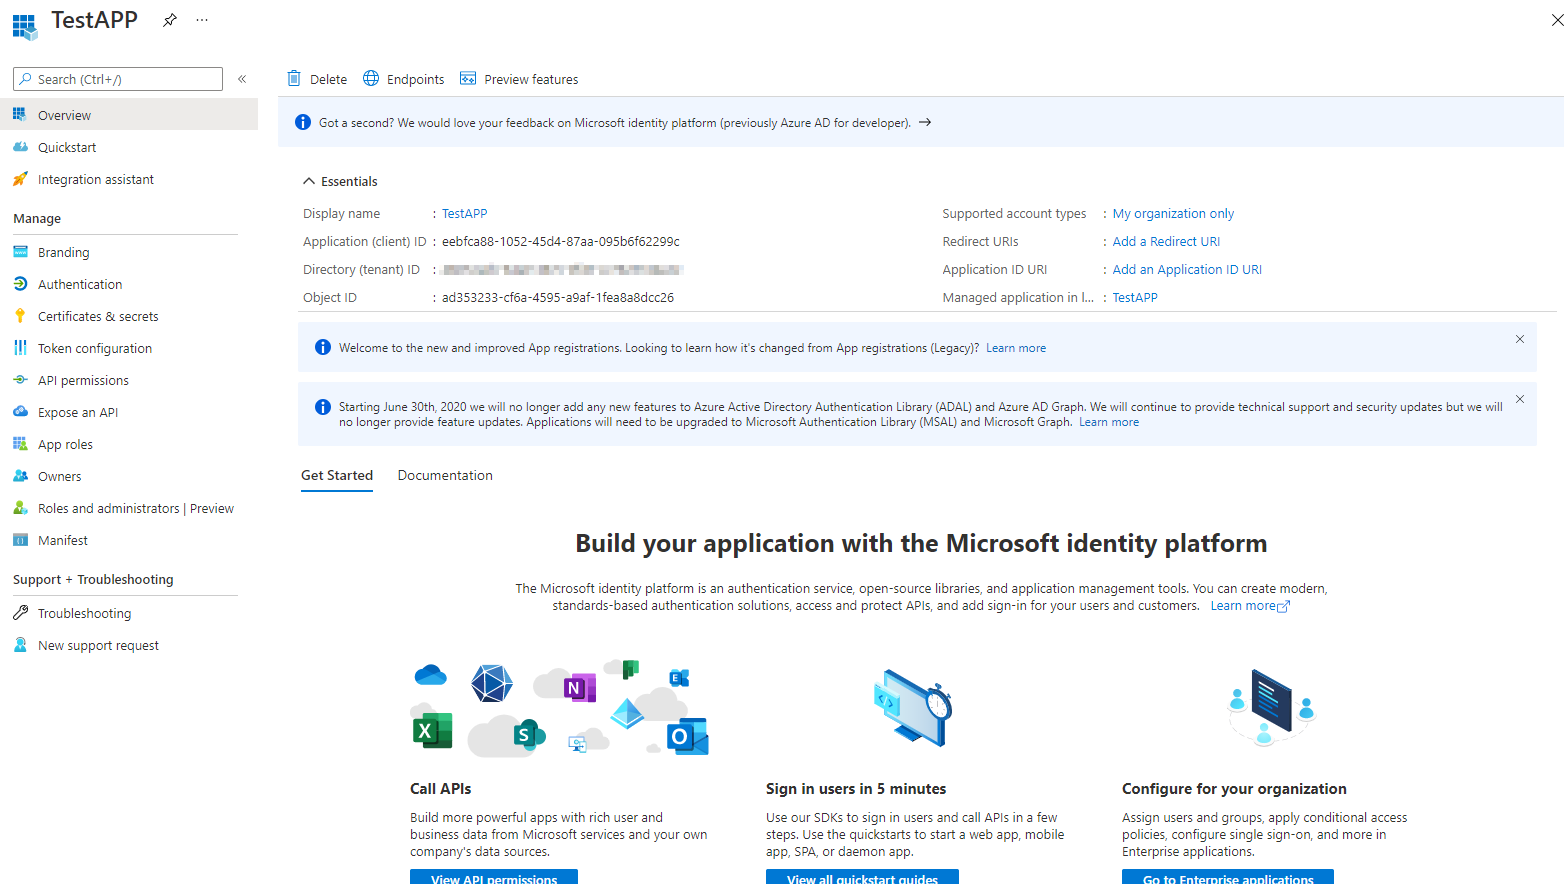This screenshot has height=884, width=1564.
Task: Open Preview features from the toolbar
Action: click(x=519, y=78)
